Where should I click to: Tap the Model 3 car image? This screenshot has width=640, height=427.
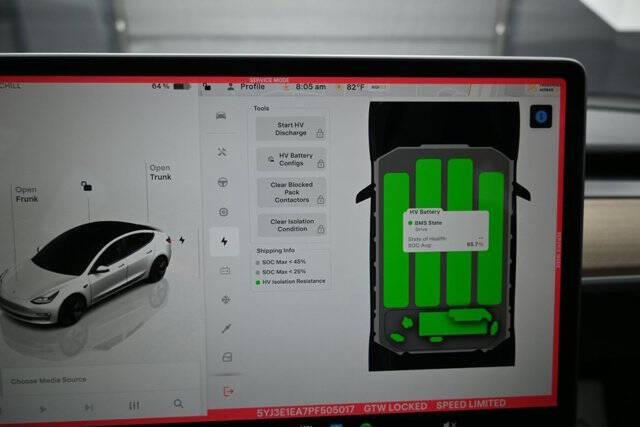point(86,272)
